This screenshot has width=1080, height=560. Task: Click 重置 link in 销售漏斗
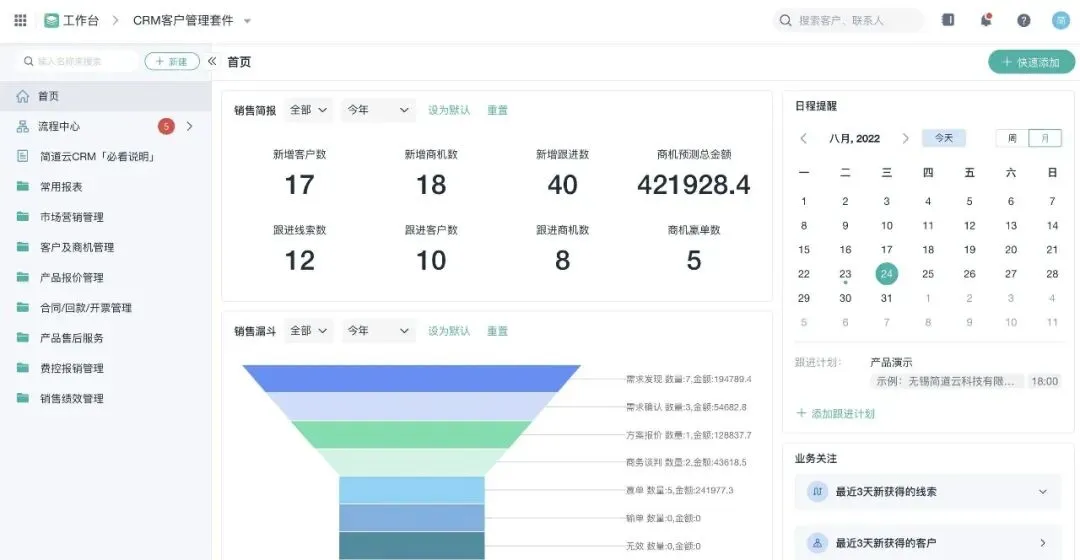(x=497, y=331)
